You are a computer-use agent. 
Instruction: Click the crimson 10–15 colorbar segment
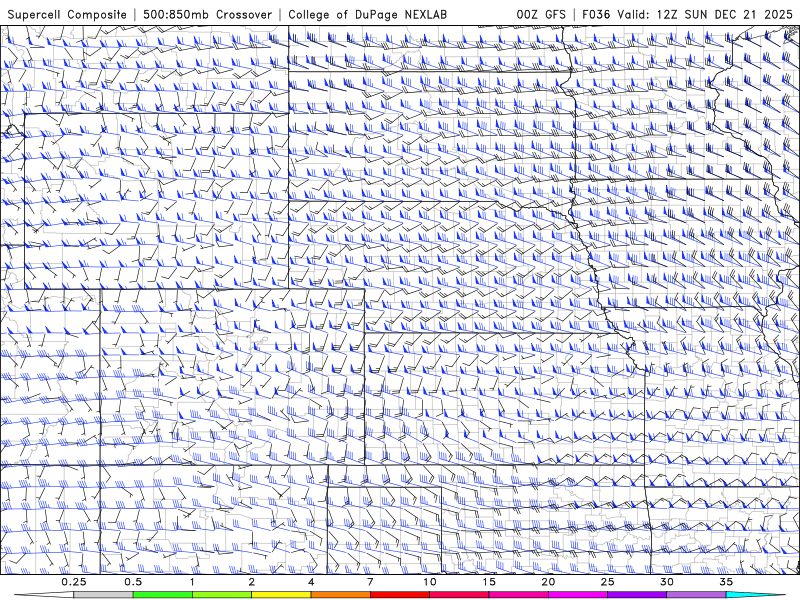[459, 595]
